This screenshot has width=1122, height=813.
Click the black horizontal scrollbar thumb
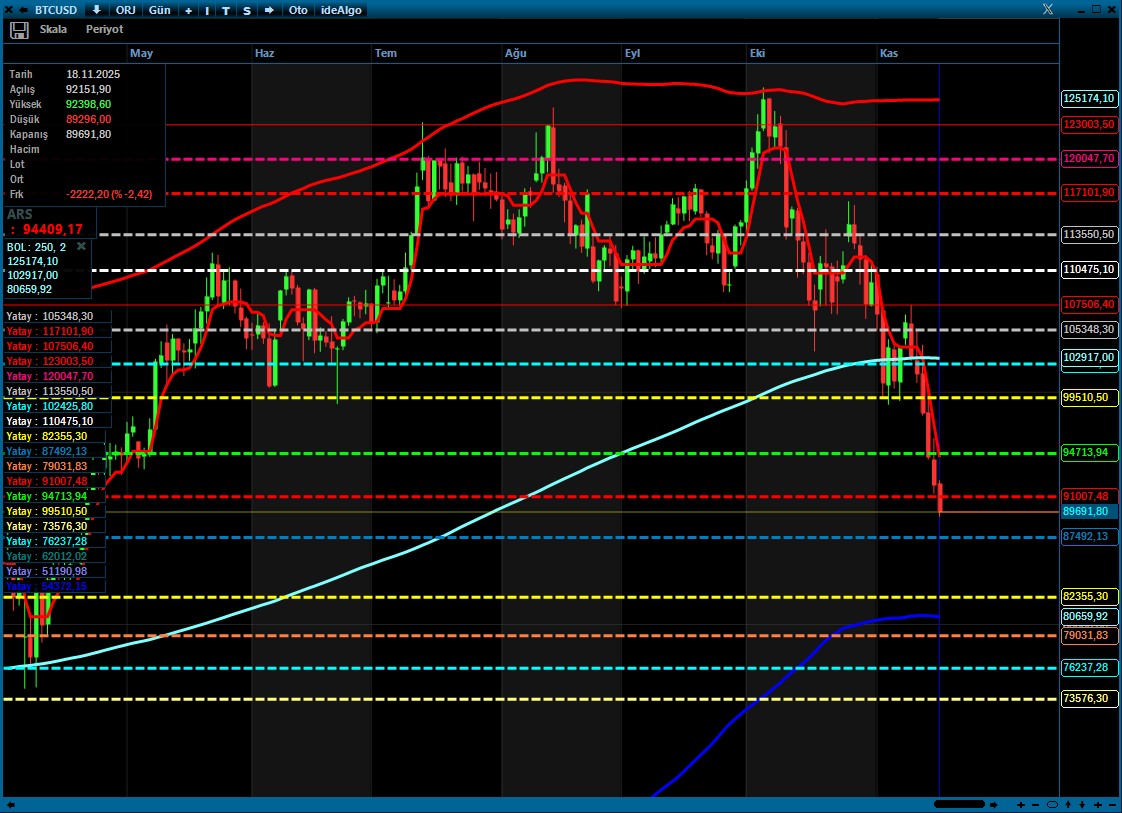(x=960, y=804)
